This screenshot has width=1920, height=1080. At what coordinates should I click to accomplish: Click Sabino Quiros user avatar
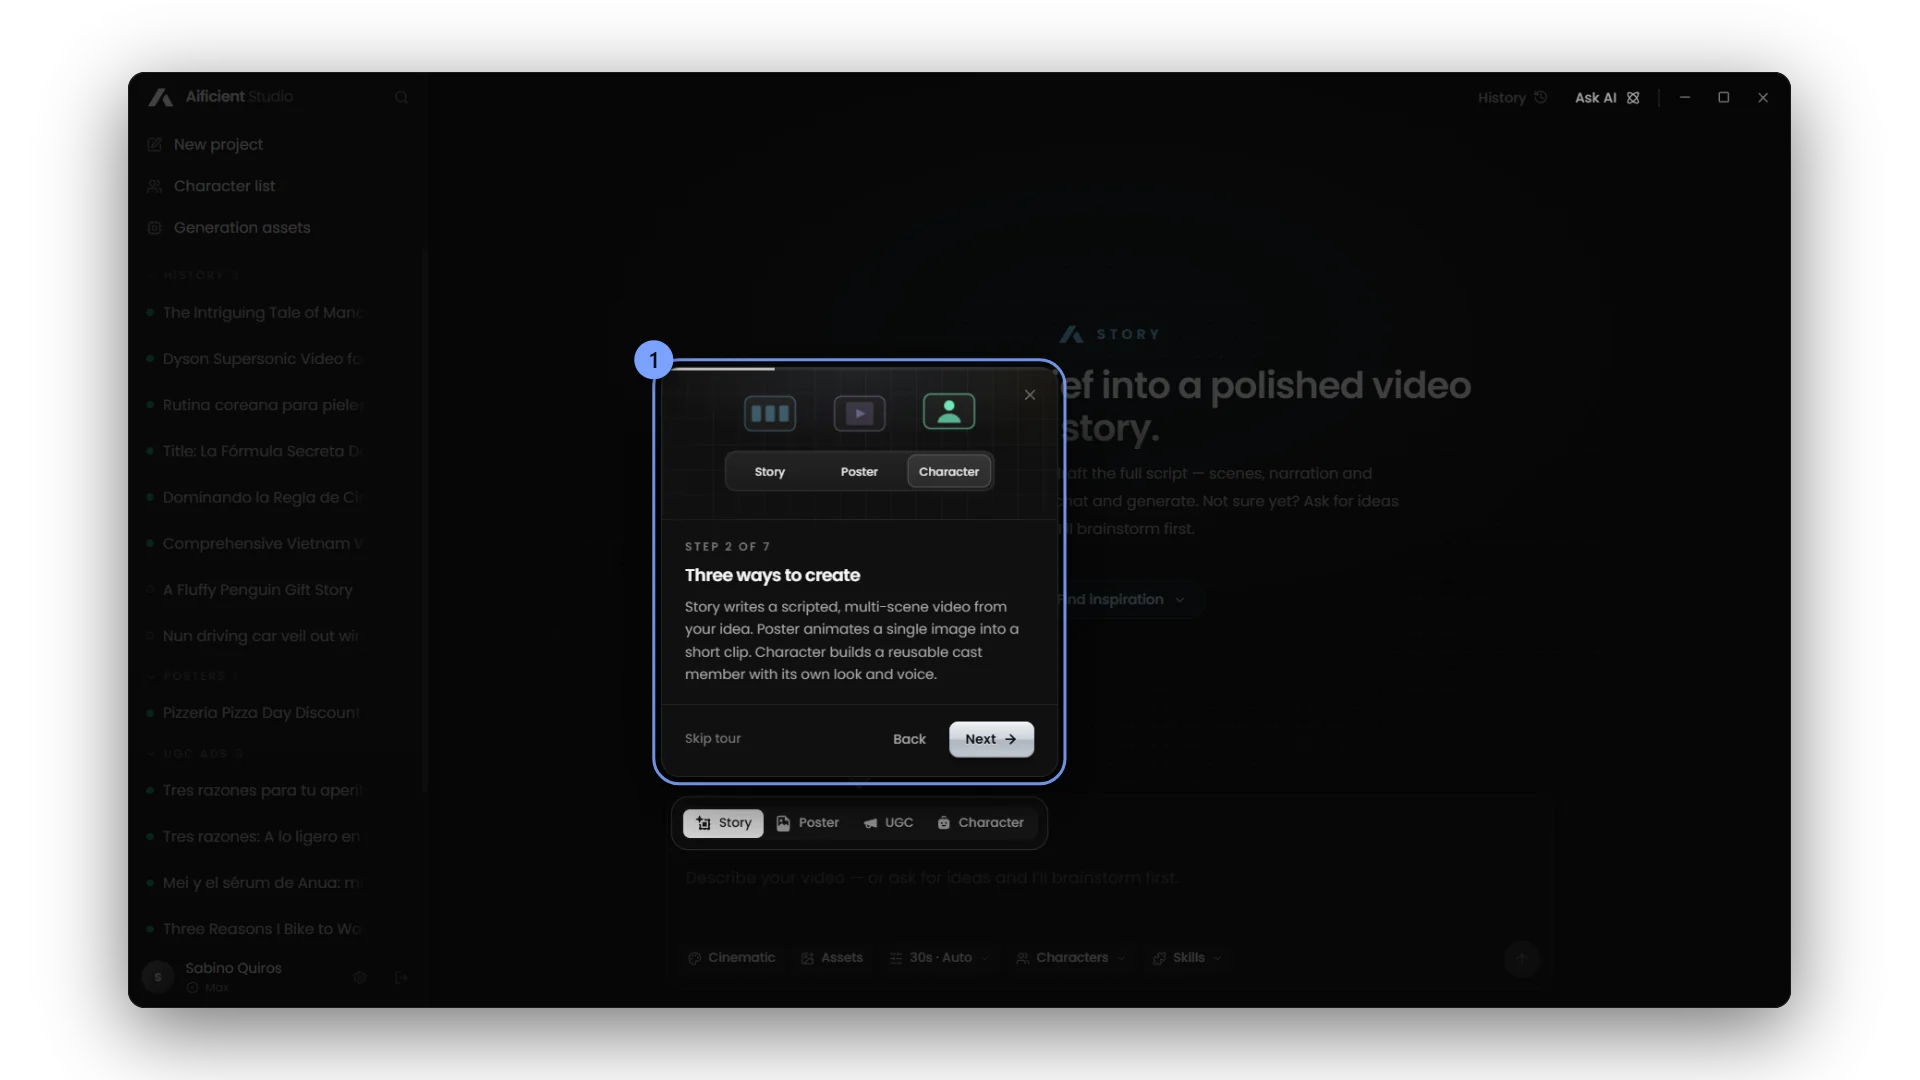click(x=158, y=977)
